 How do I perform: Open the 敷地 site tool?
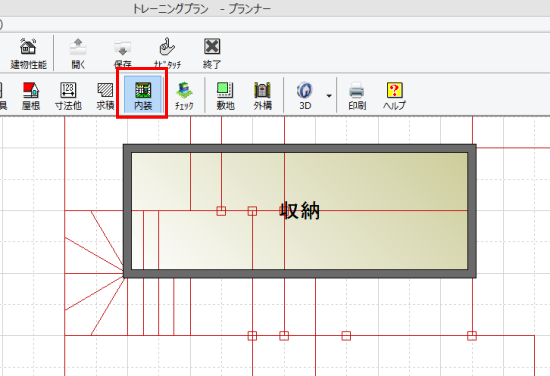[225, 96]
